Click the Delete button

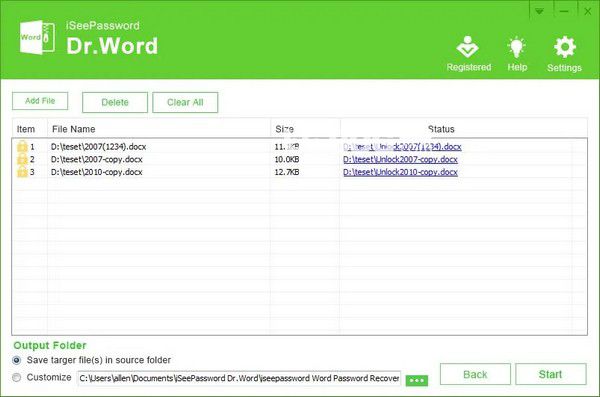115,102
